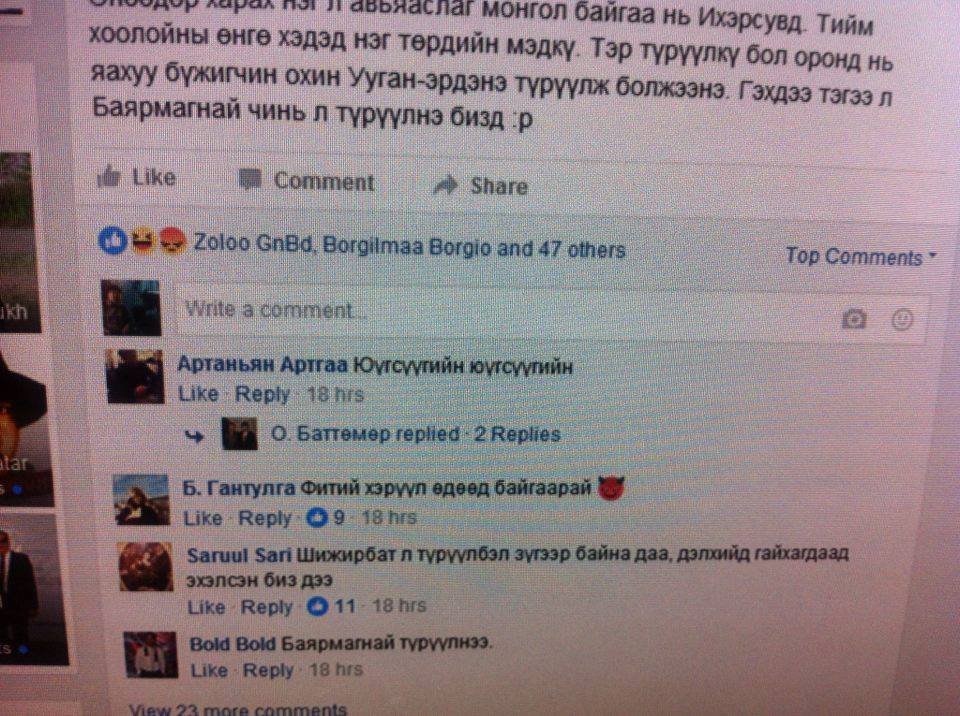Click the angry reaction icon
The width and height of the screenshot is (960, 716).
tap(172, 241)
